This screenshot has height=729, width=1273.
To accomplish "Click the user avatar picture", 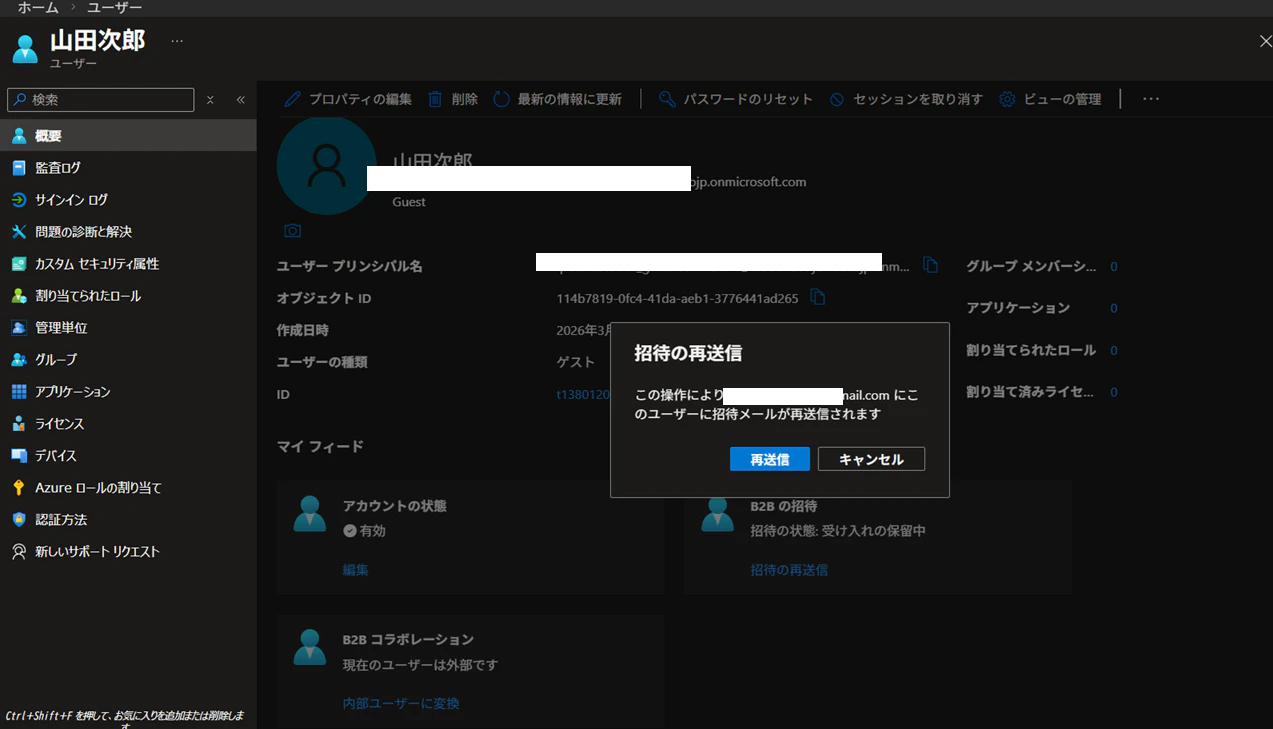I will click(x=326, y=165).
